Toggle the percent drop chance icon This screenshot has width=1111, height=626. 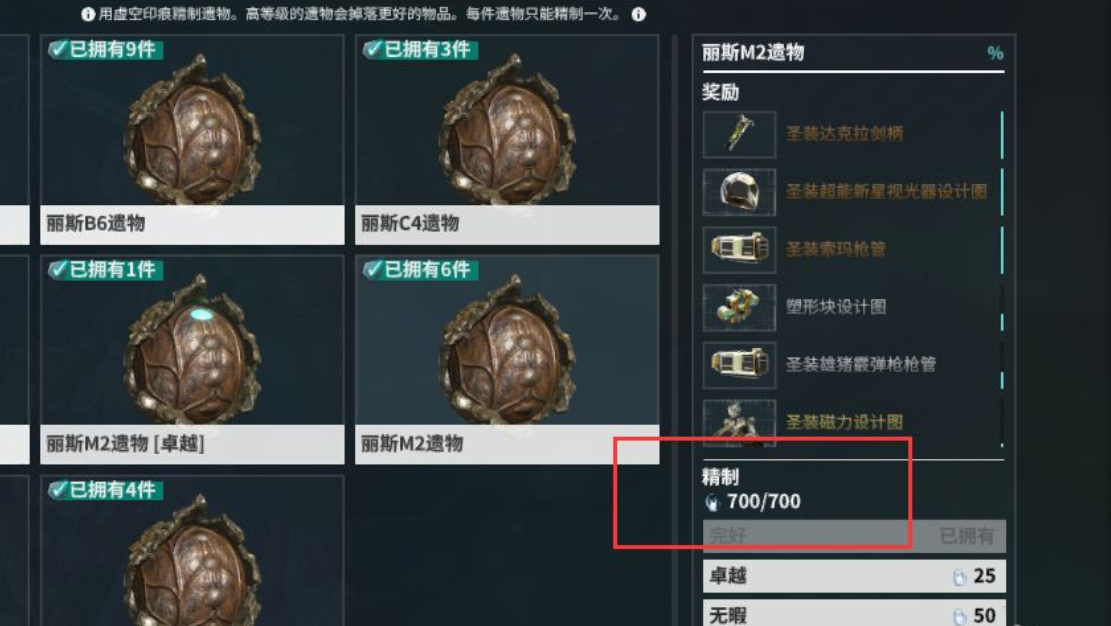(995, 53)
